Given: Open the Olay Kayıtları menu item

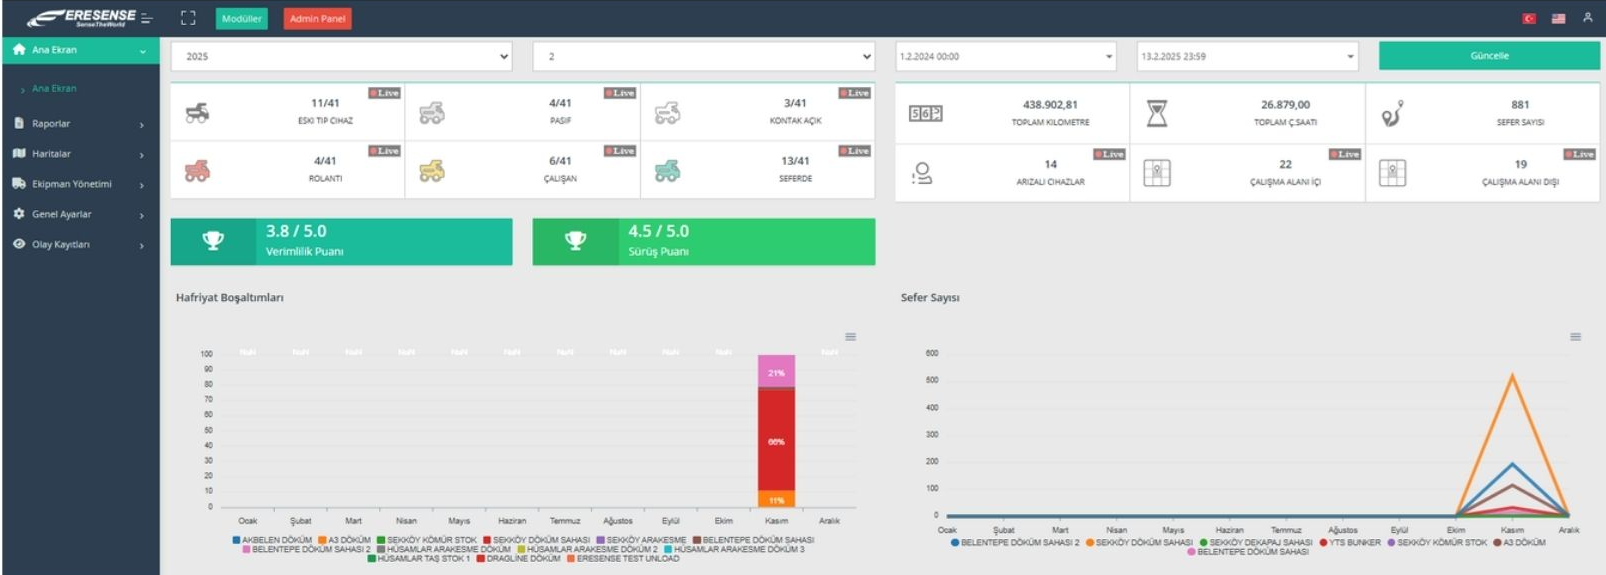Looking at the screenshot, I should point(80,244).
